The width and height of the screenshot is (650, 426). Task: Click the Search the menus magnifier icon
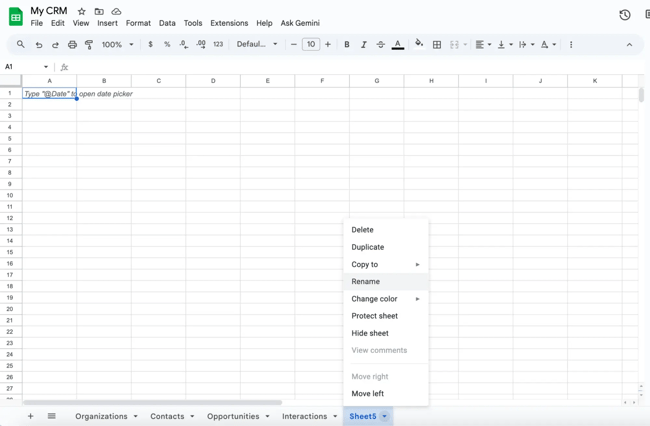pyautogui.click(x=20, y=44)
